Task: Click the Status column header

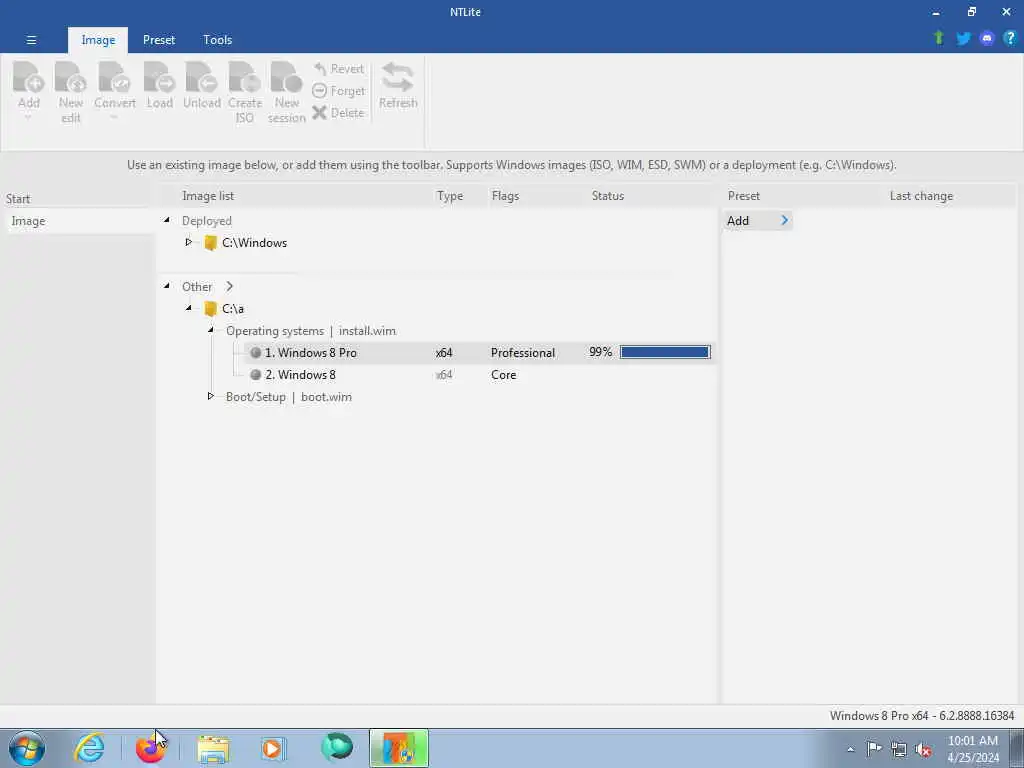Action: [607, 196]
